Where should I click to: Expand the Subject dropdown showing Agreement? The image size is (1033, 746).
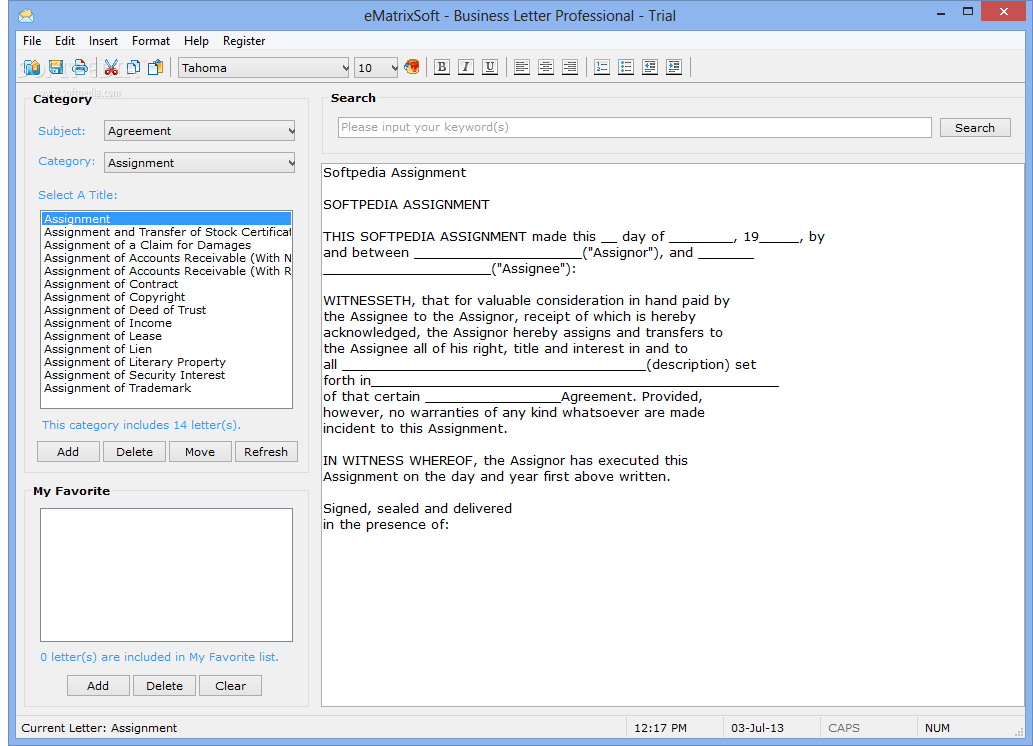[x=200, y=130]
